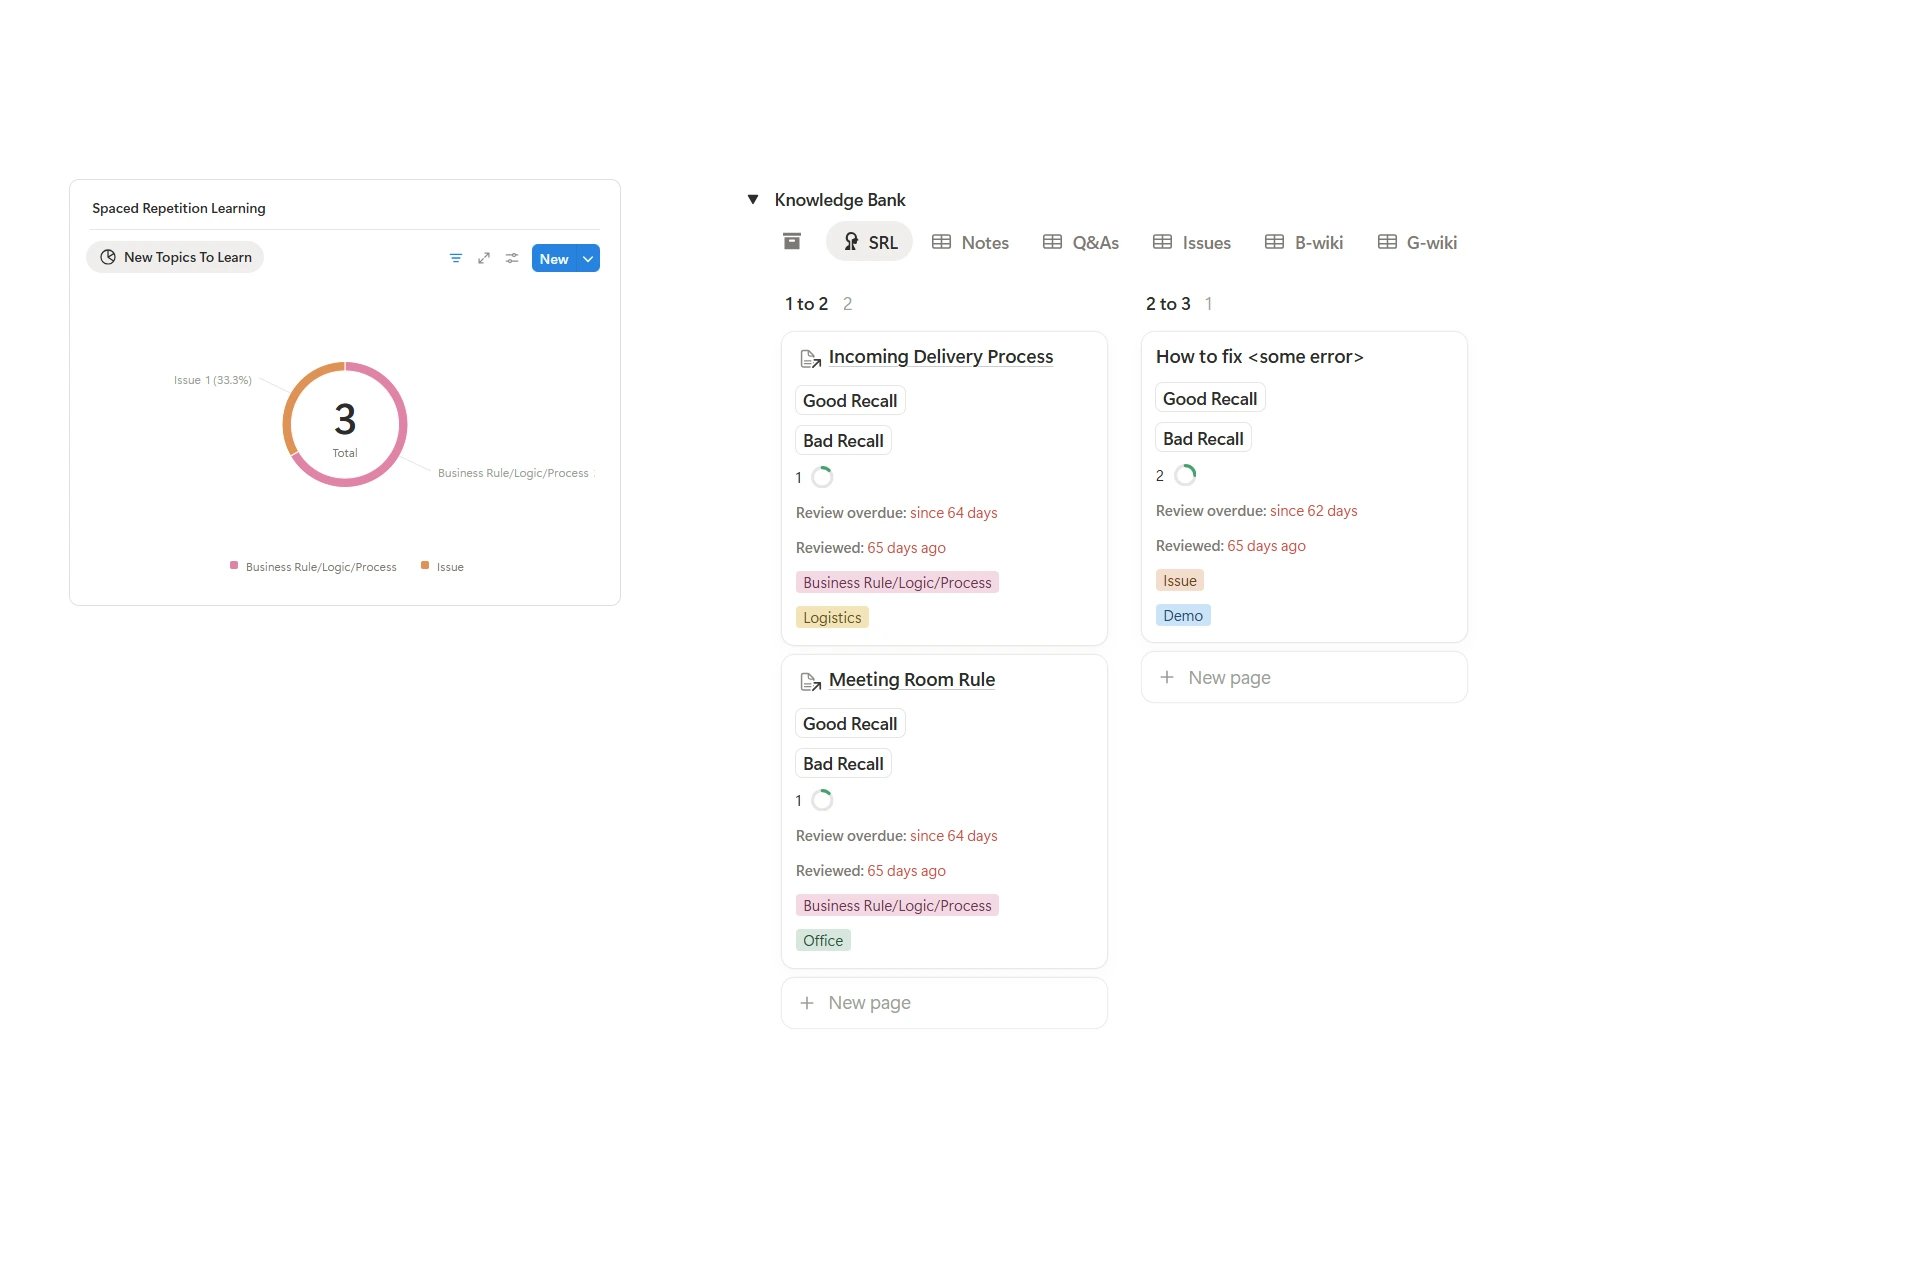Click the blue New button
Viewport: 1920px width, 1280px height.
click(554, 259)
